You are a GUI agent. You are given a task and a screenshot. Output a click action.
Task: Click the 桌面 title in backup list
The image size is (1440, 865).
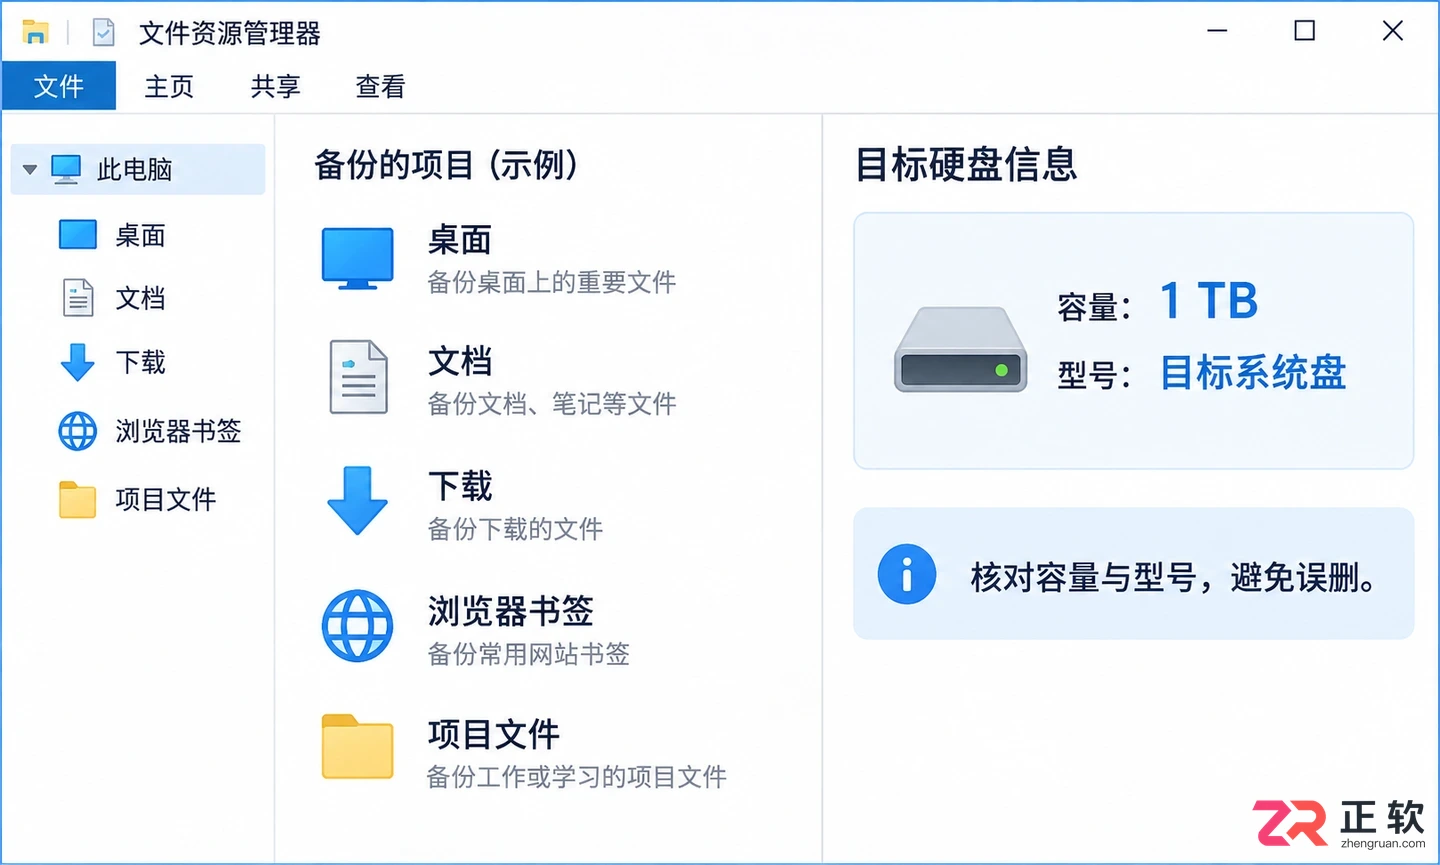[460, 240]
